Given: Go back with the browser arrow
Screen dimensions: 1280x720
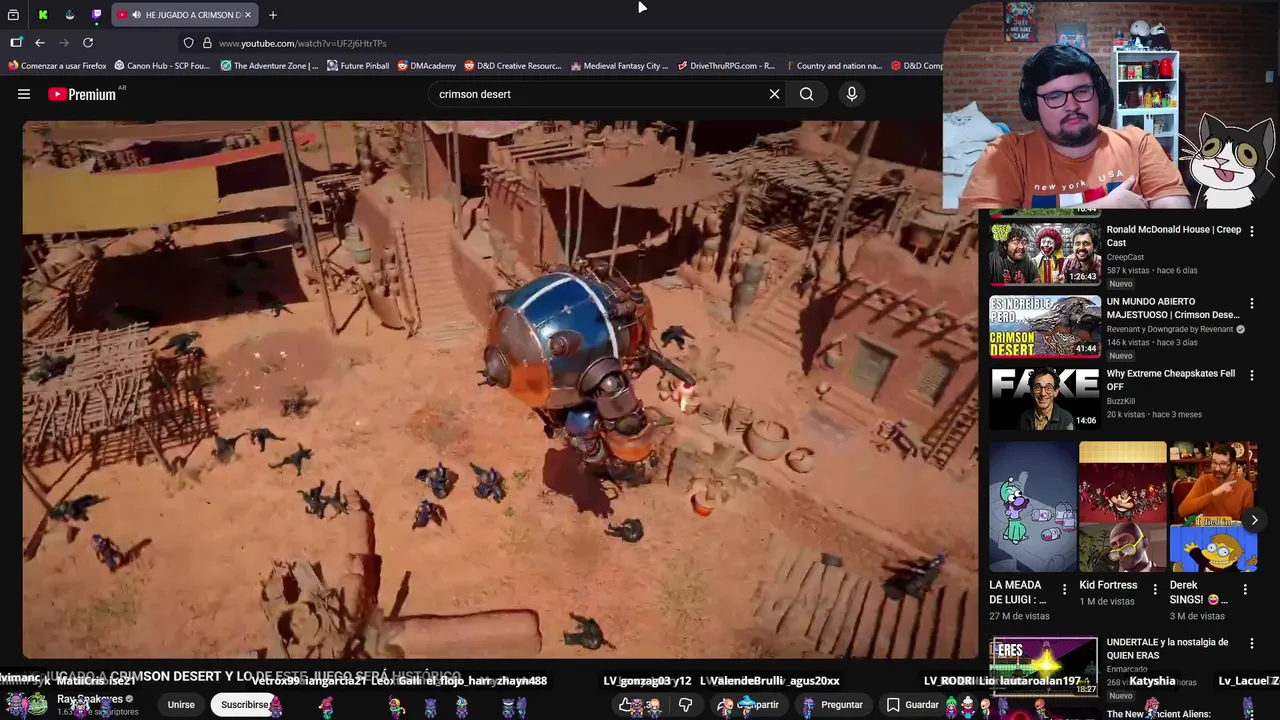Looking at the screenshot, I should point(40,43).
